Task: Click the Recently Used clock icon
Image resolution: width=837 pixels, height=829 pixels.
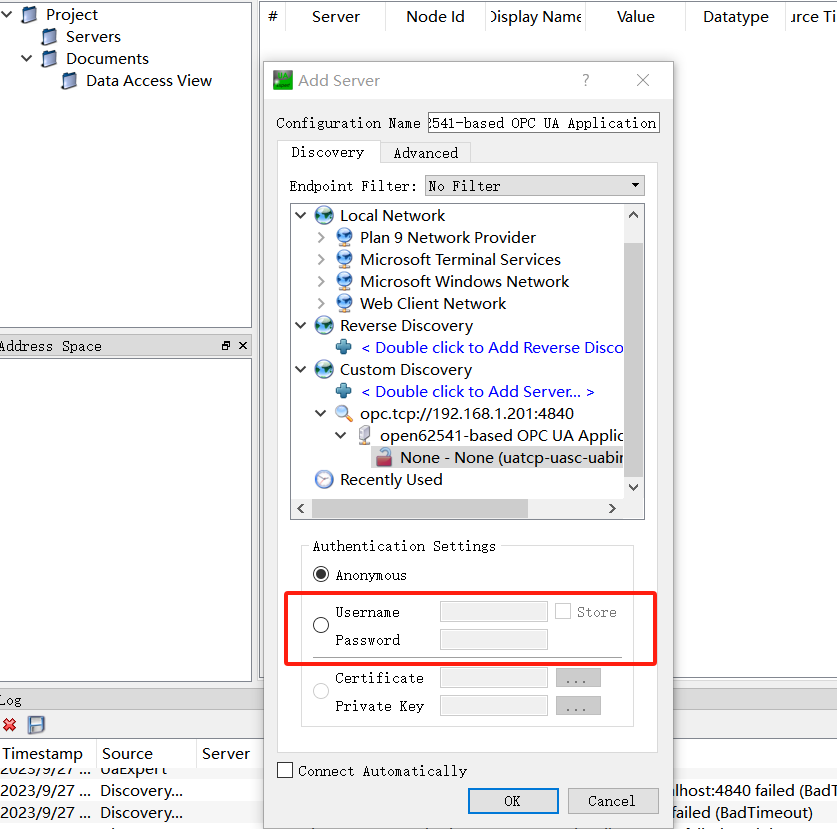Action: click(x=324, y=479)
